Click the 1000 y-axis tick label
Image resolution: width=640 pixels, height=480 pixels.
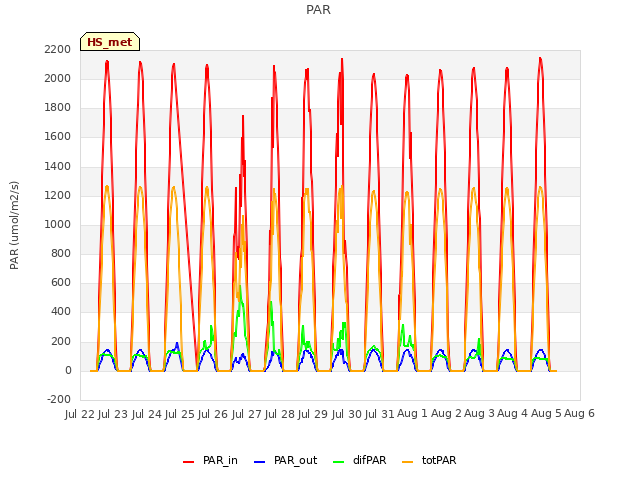58,224
